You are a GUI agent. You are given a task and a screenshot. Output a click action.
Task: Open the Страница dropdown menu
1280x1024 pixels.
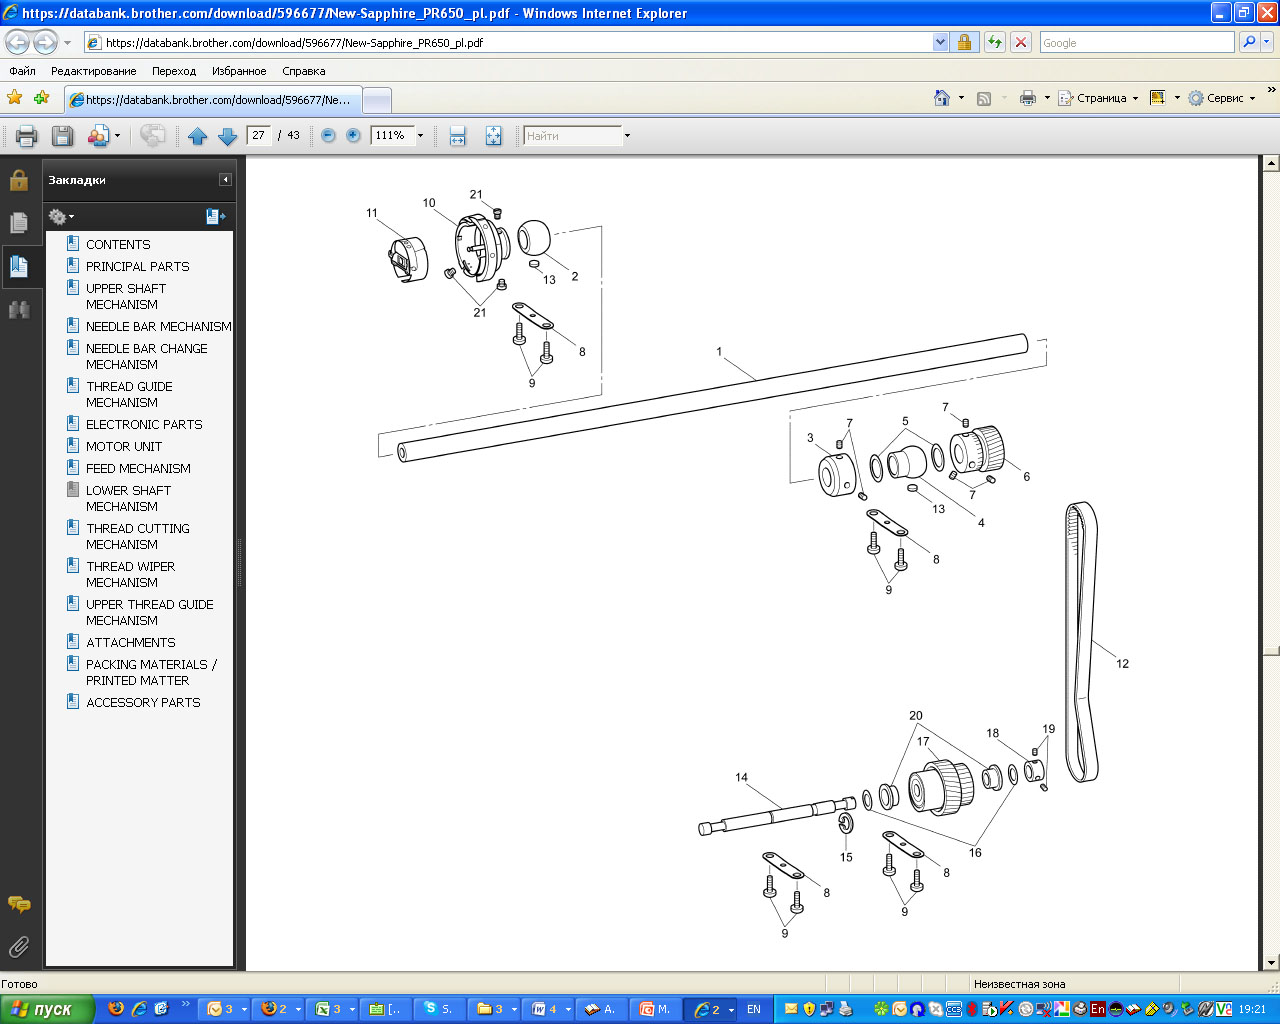(x=1102, y=98)
